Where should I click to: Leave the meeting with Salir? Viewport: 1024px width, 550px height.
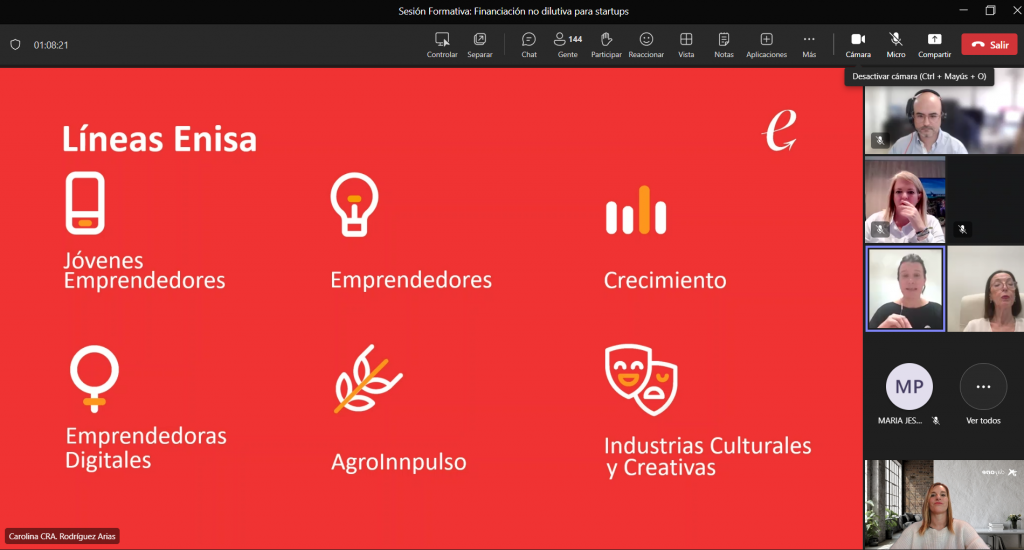(x=989, y=44)
